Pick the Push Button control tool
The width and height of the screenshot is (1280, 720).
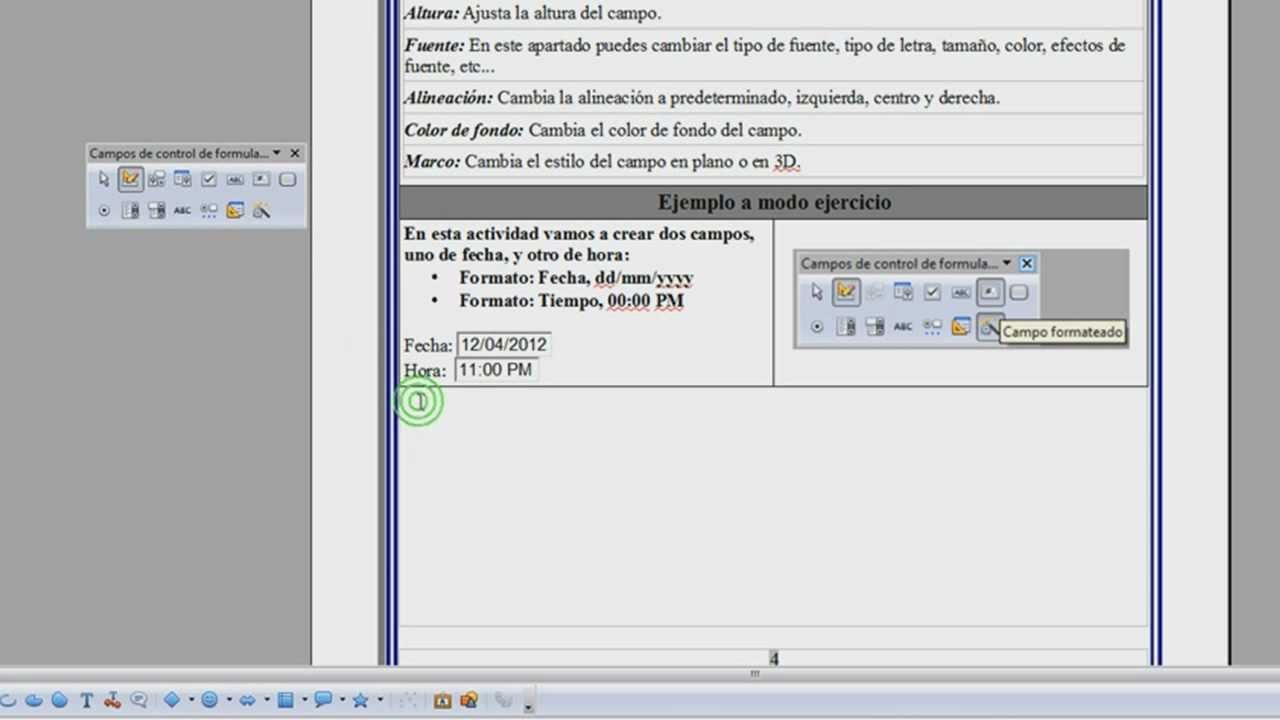[288, 180]
